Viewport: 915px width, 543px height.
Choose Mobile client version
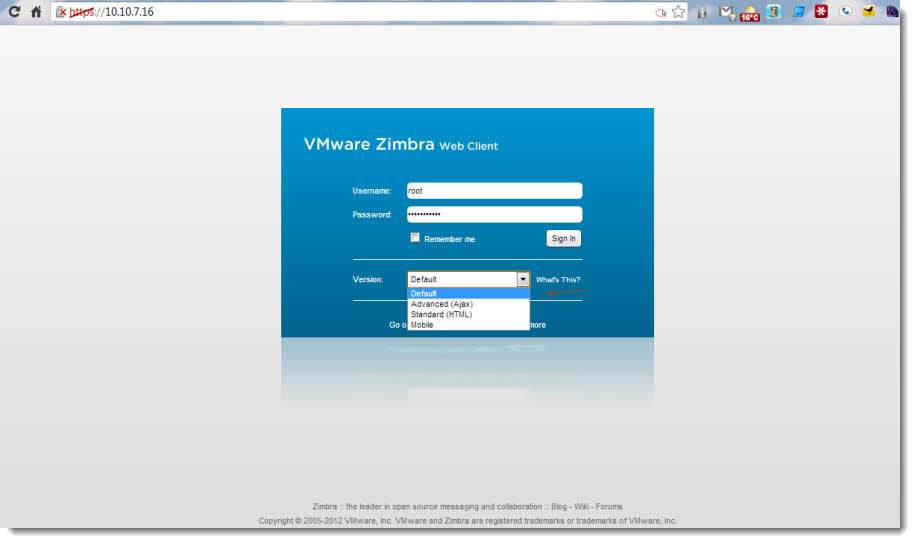pos(468,325)
